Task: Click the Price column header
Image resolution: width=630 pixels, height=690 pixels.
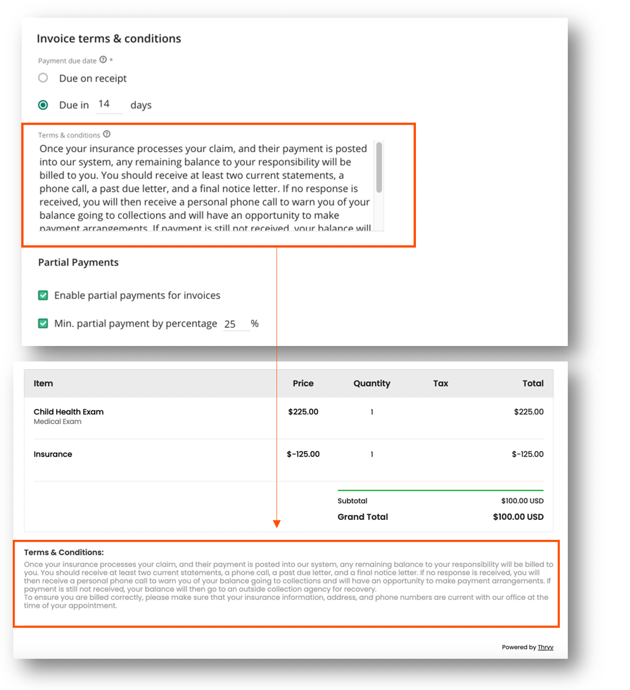Action: click(x=303, y=383)
